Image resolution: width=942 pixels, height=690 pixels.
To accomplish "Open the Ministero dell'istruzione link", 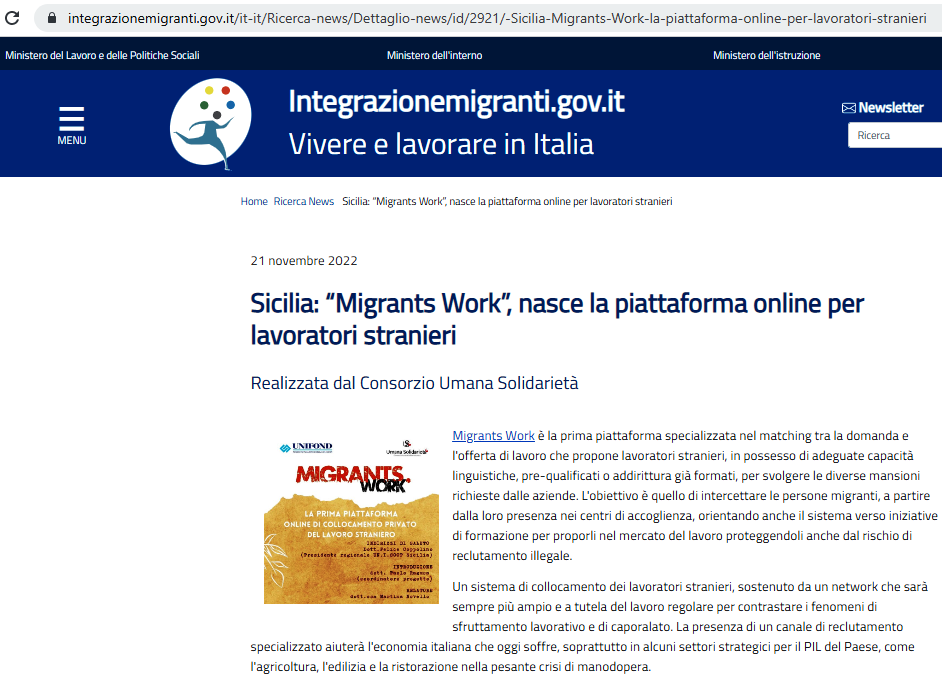I will [767, 55].
